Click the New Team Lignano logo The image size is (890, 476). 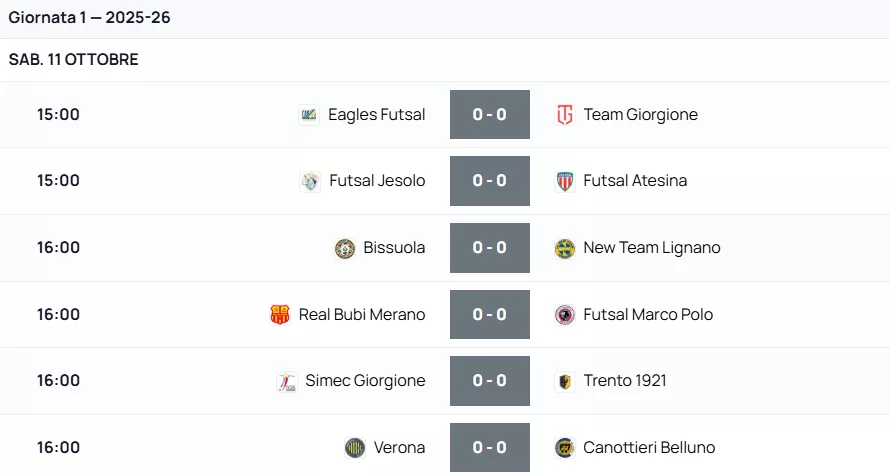click(565, 248)
